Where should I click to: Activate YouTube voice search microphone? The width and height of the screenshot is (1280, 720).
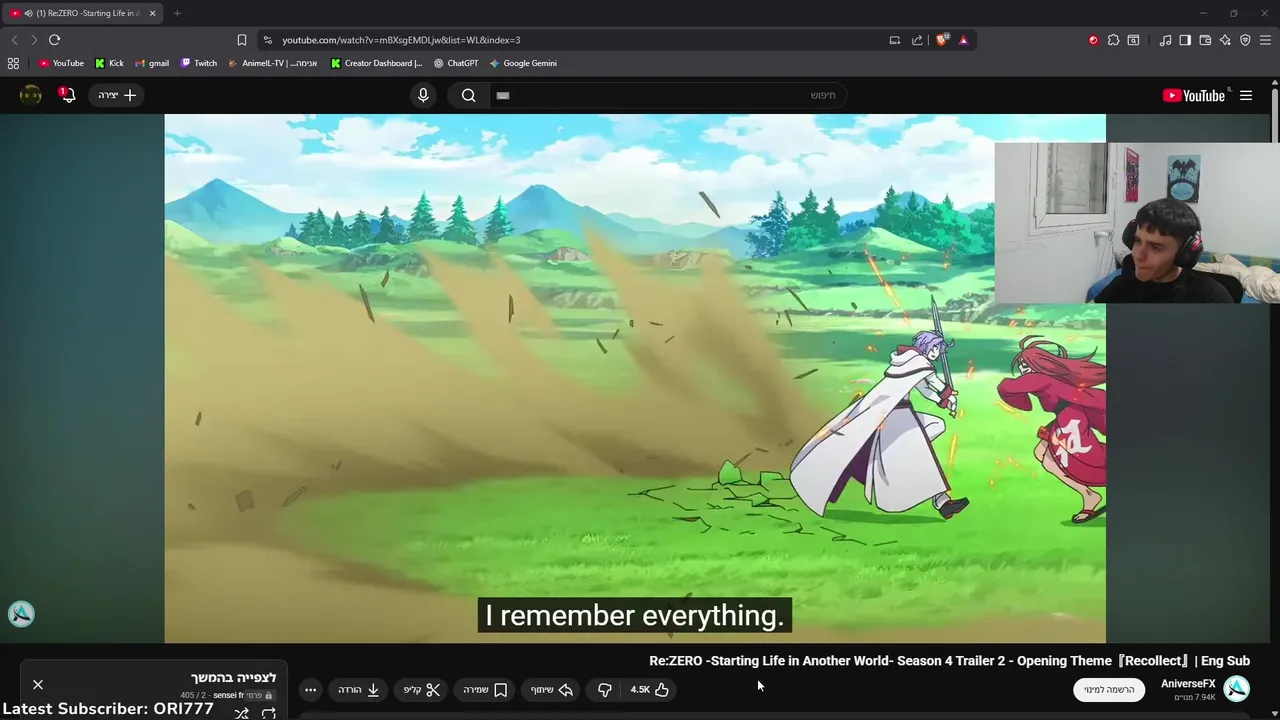tap(423, 95)
